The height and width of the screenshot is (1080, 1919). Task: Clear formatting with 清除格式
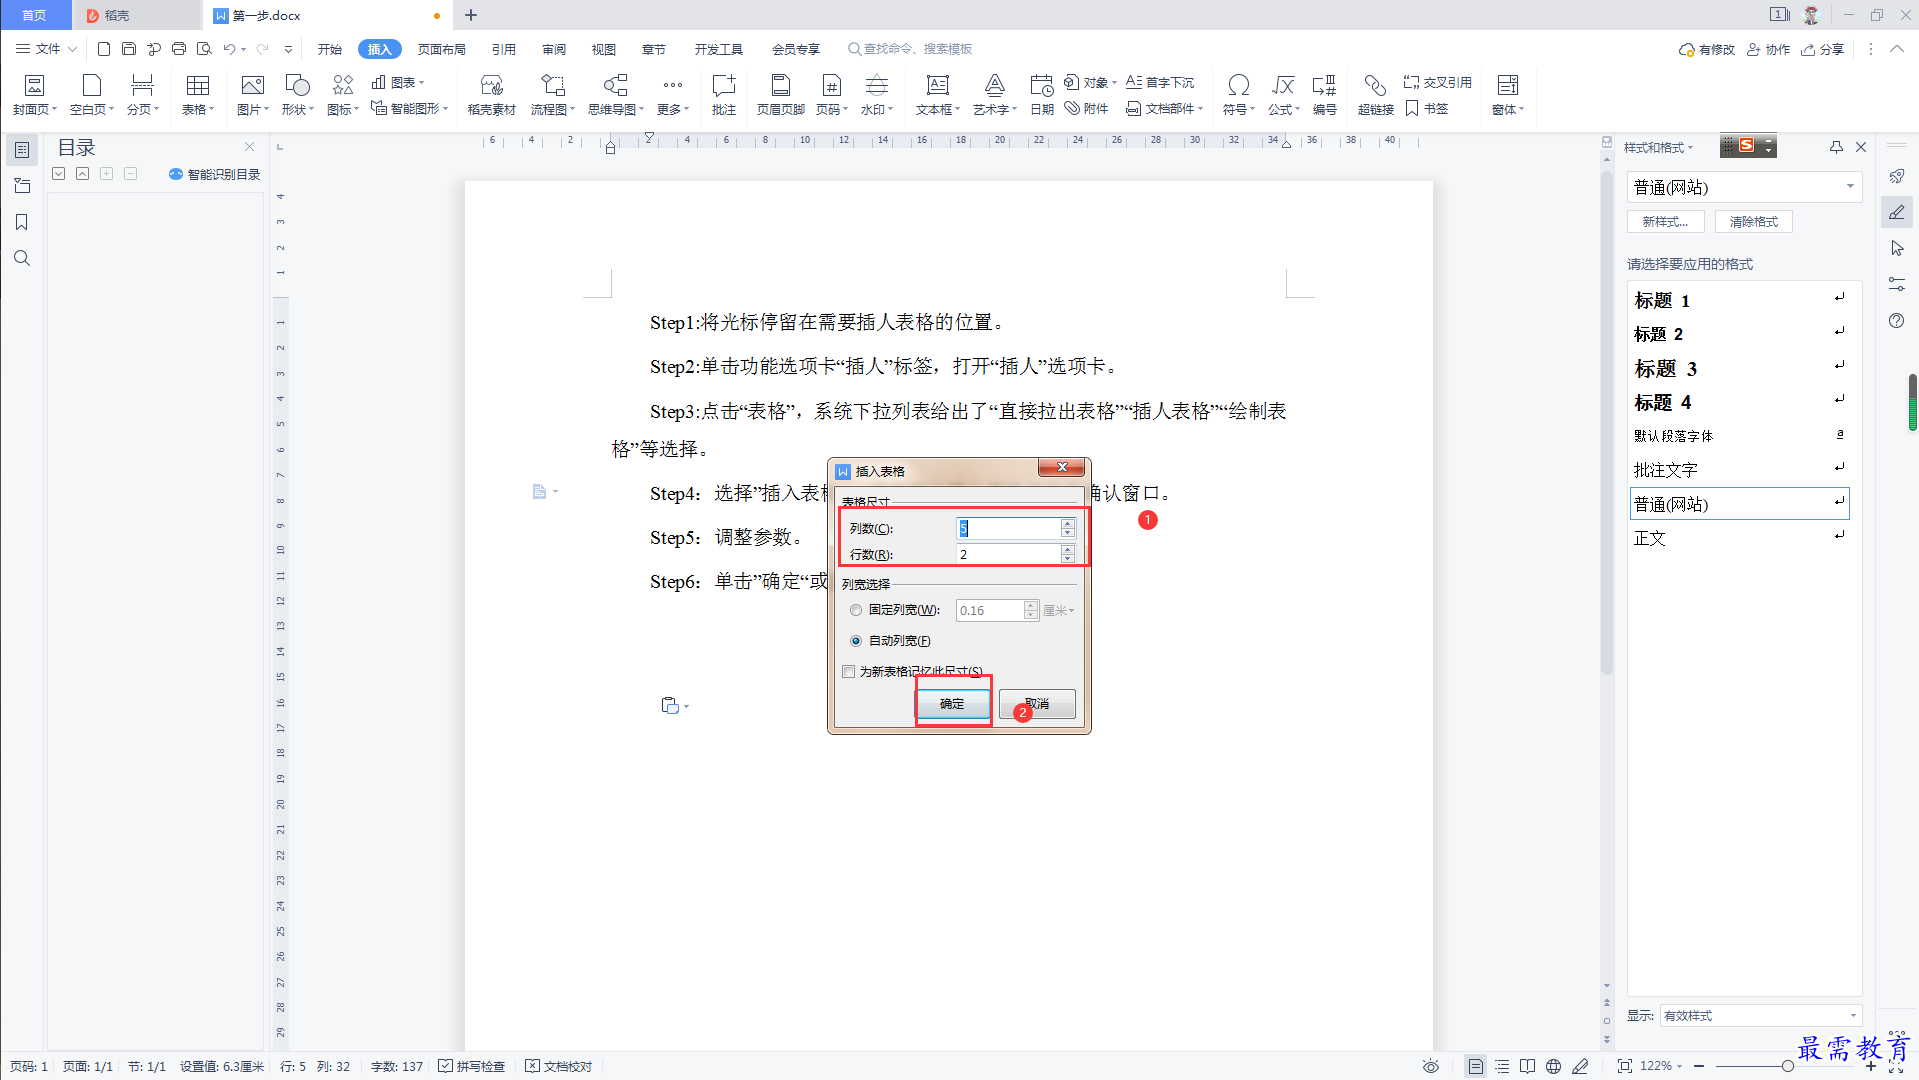[1754, 222]
